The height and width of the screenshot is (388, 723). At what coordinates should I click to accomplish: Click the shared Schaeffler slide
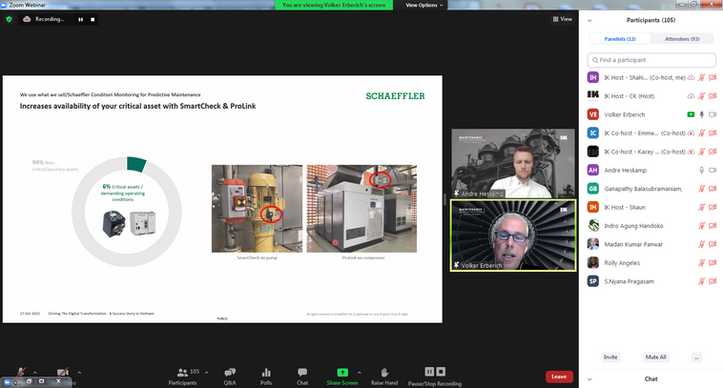(222, 199)
